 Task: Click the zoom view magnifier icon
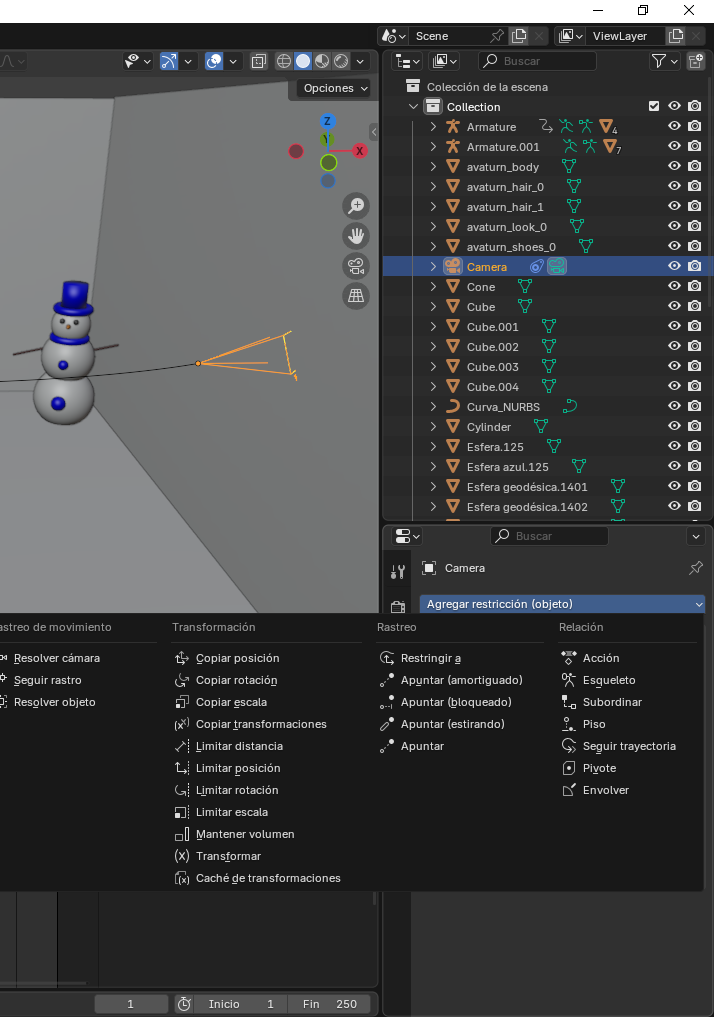tap(356, 206)
